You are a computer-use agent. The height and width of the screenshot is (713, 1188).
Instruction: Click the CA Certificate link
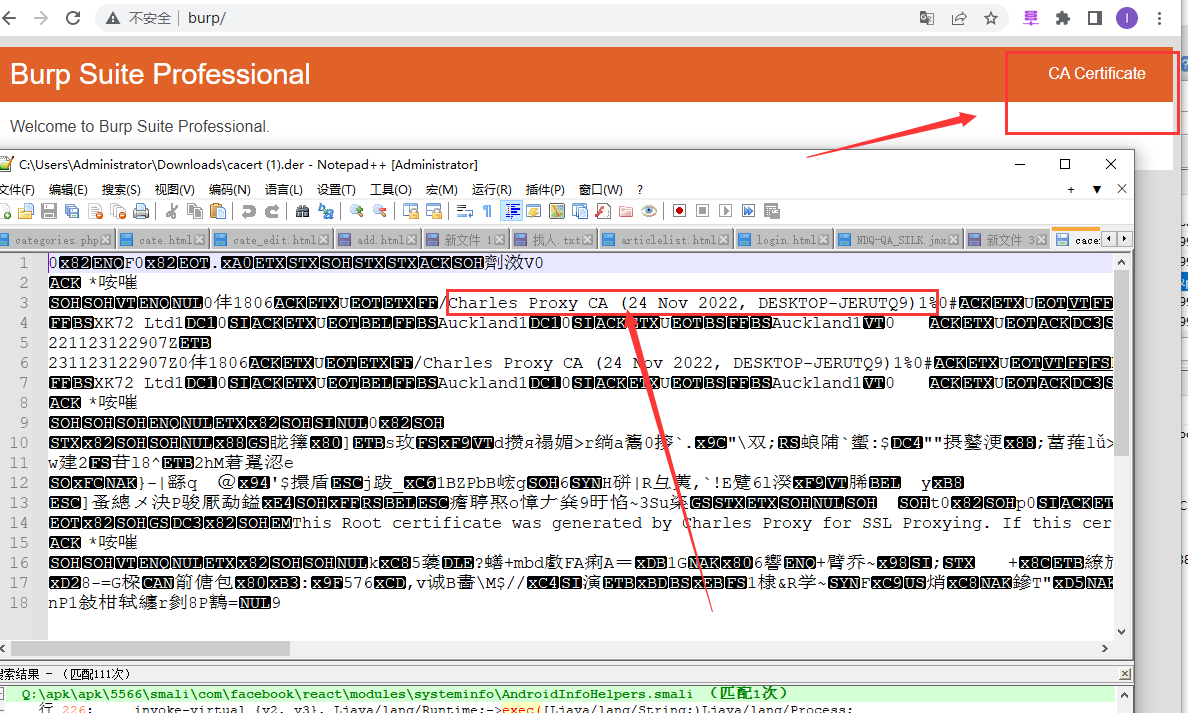[x=1096, y=74]
